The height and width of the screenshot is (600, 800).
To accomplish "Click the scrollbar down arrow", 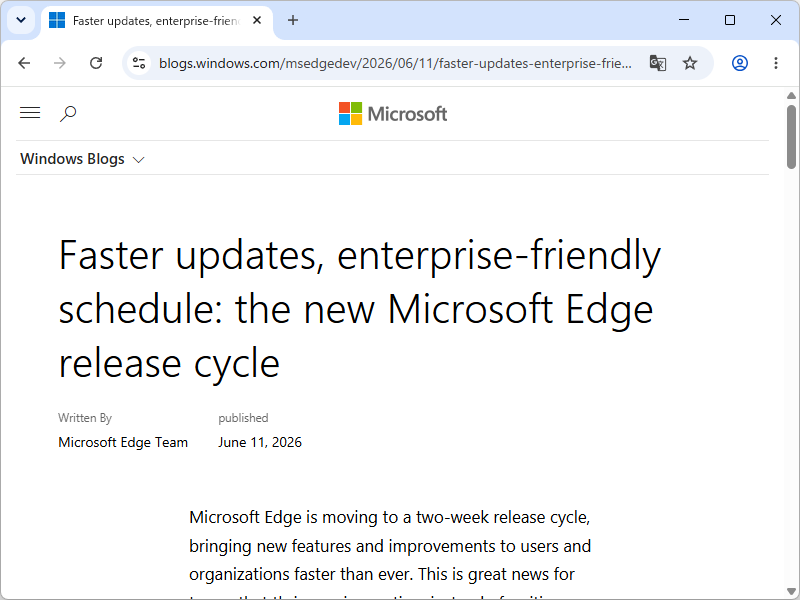I will (791, 592).
